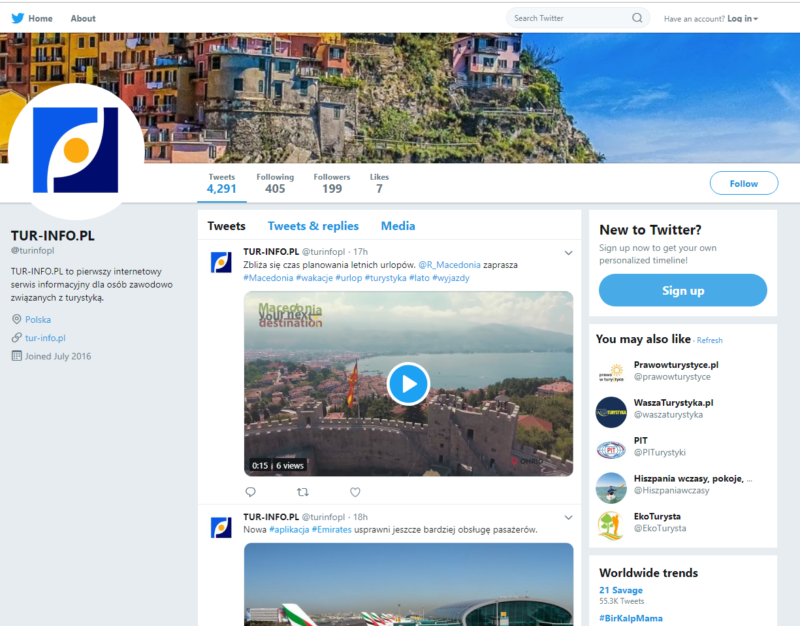
Task: Click the 55.3K Tweets count text
Action: (621, 601)
